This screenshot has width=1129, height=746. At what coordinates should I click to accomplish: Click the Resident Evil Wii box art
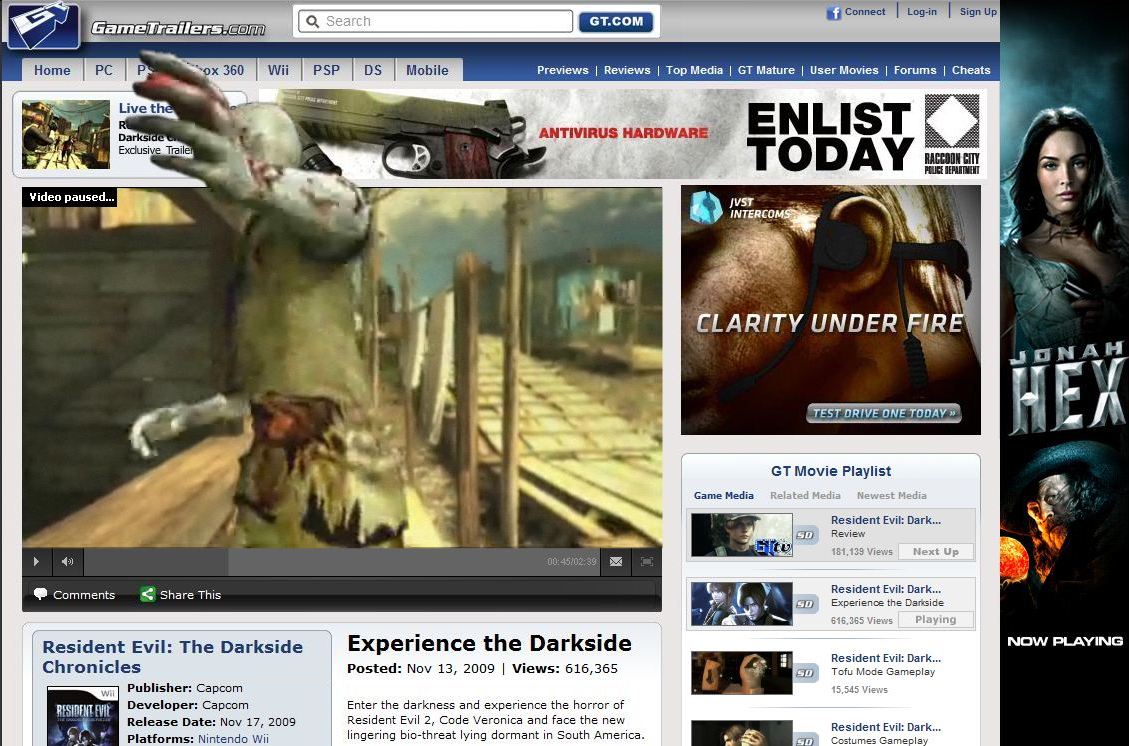(83, 716)
